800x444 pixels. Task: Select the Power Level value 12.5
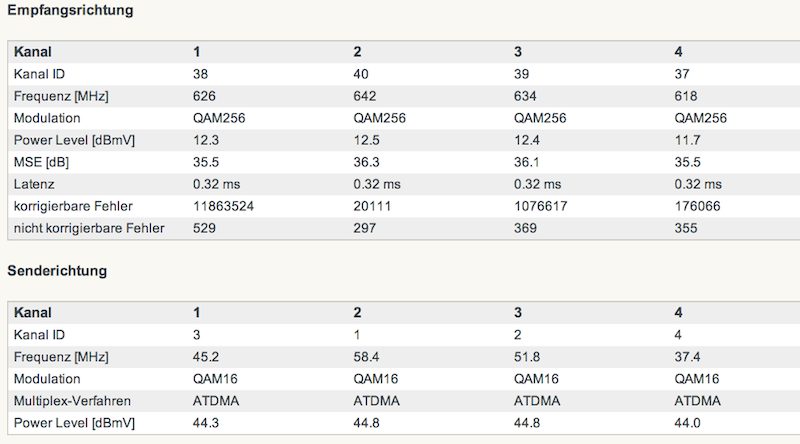pos(367,140)
